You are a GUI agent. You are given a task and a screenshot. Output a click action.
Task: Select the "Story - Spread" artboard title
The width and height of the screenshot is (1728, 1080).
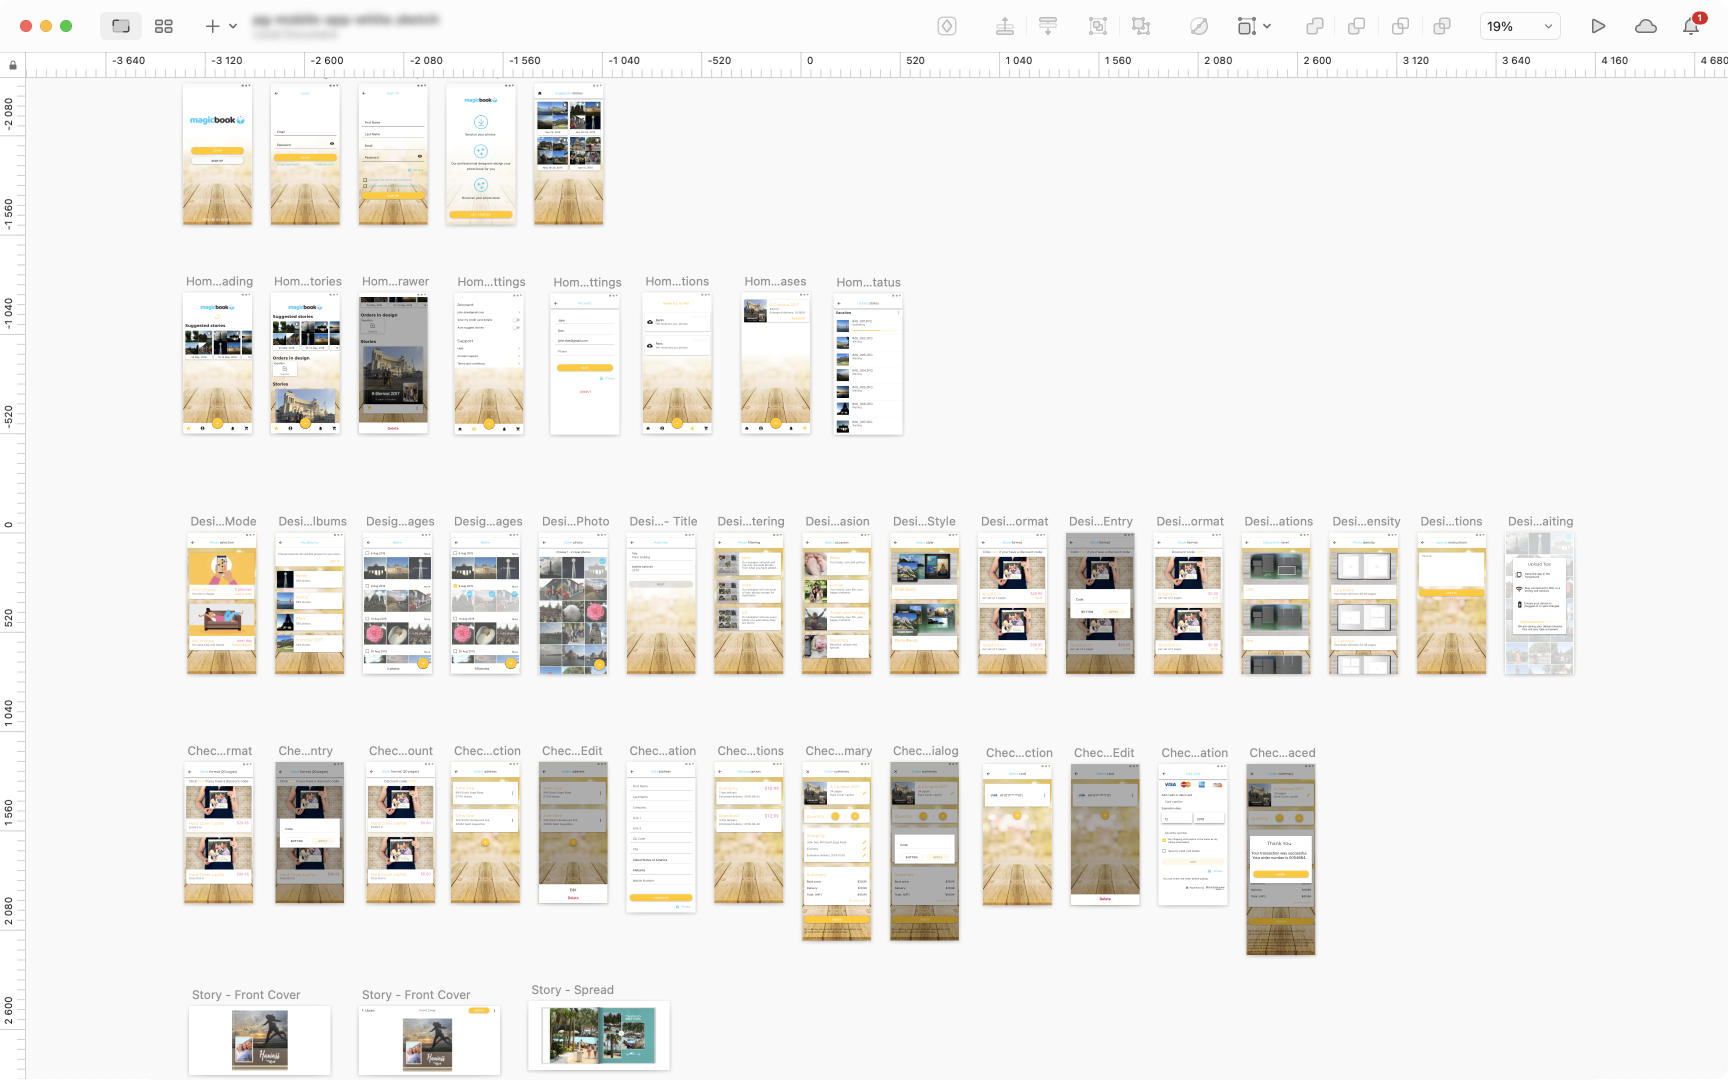point(573,990)
